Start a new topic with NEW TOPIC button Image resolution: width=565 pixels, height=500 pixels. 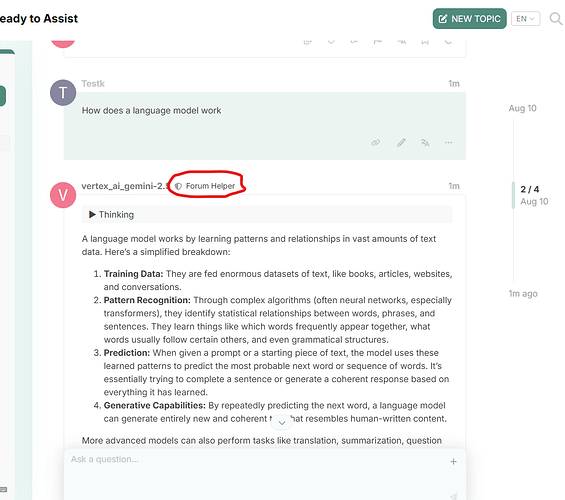[x=470, y=19]
